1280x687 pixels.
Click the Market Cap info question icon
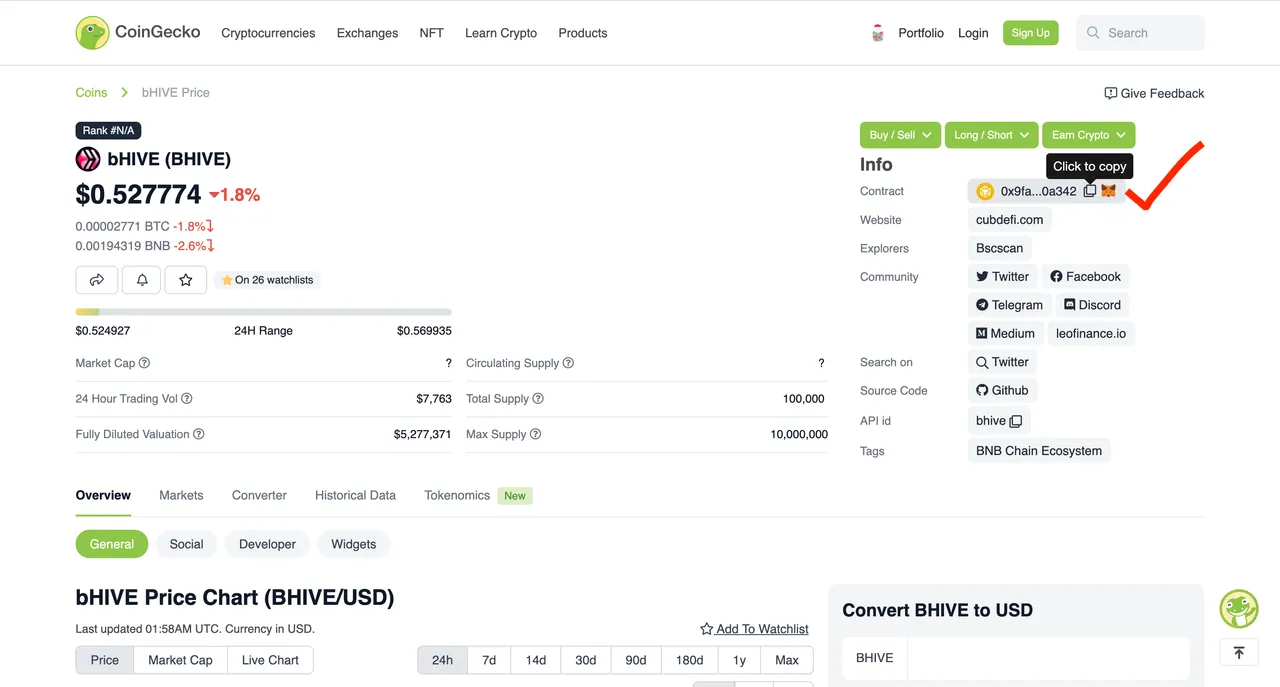144,363
